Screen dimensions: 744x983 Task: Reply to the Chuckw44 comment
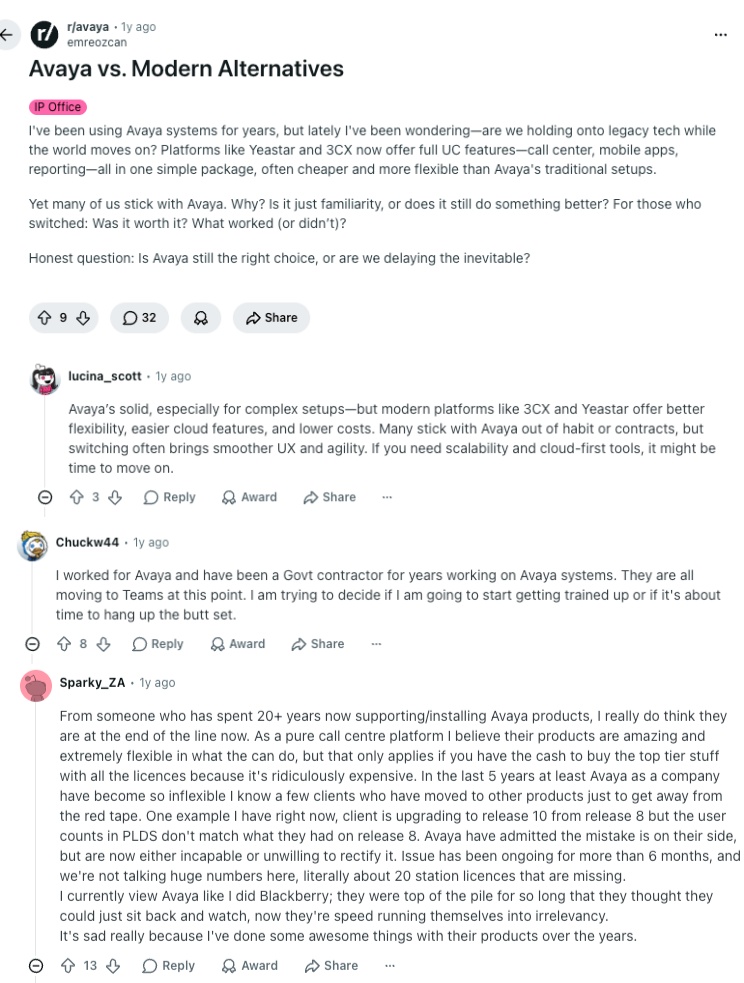point(158,644)
